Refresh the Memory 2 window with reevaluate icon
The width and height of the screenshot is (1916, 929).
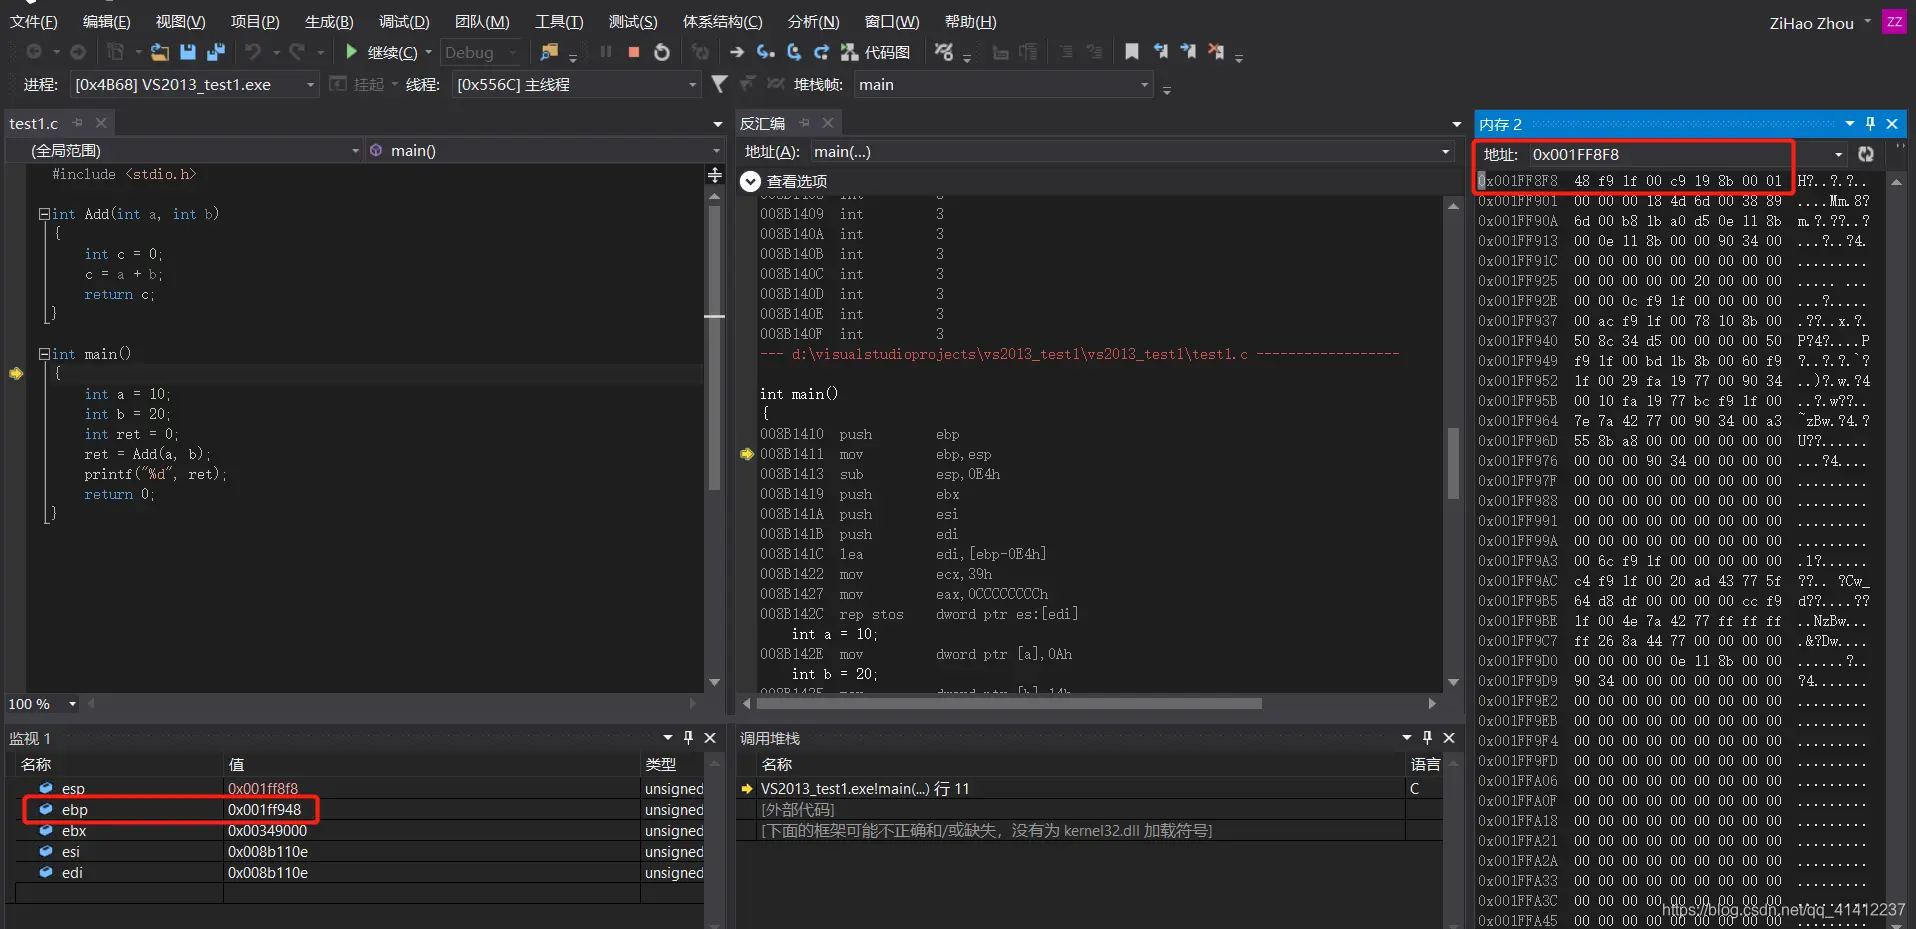[1866, 154]
